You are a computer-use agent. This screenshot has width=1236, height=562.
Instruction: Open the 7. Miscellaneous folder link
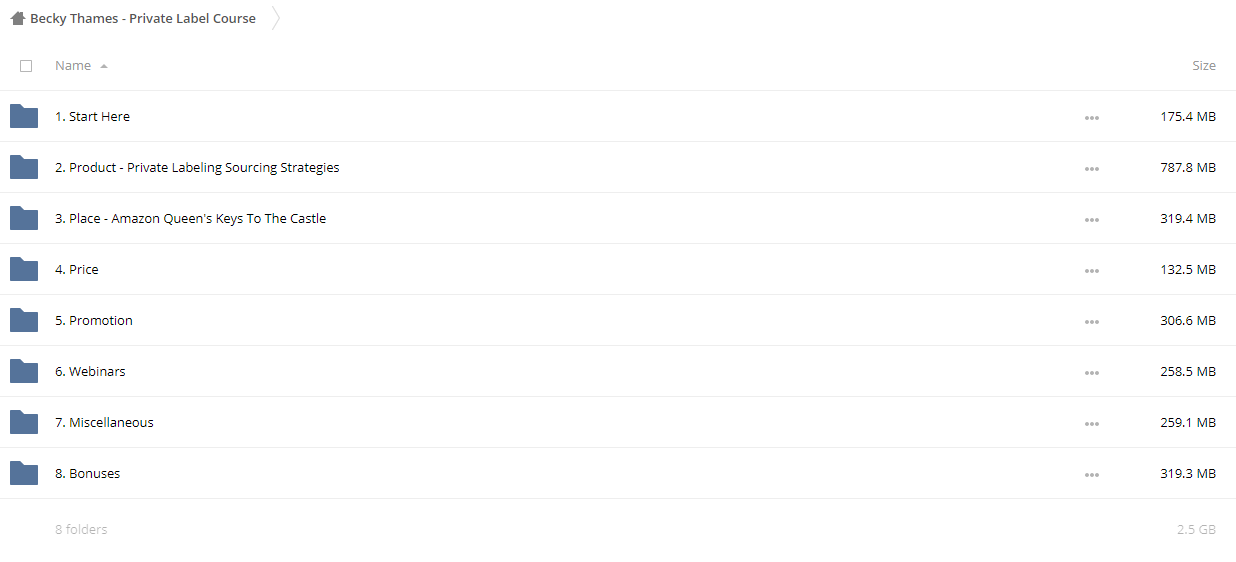[104, 422]
